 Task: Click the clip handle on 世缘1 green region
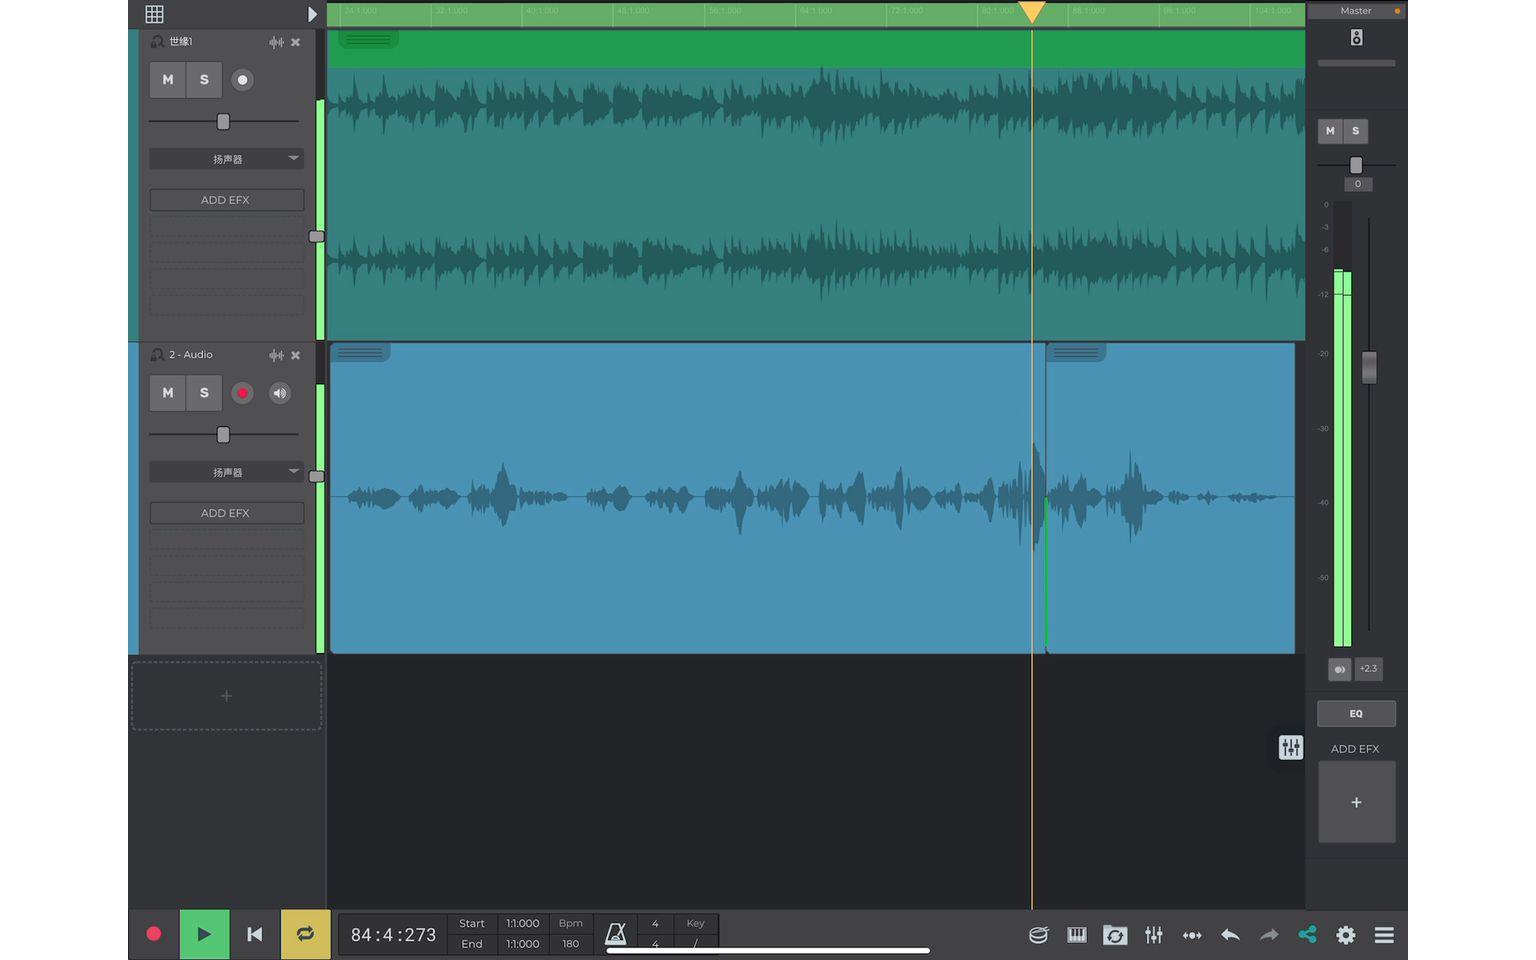(368, 40)
